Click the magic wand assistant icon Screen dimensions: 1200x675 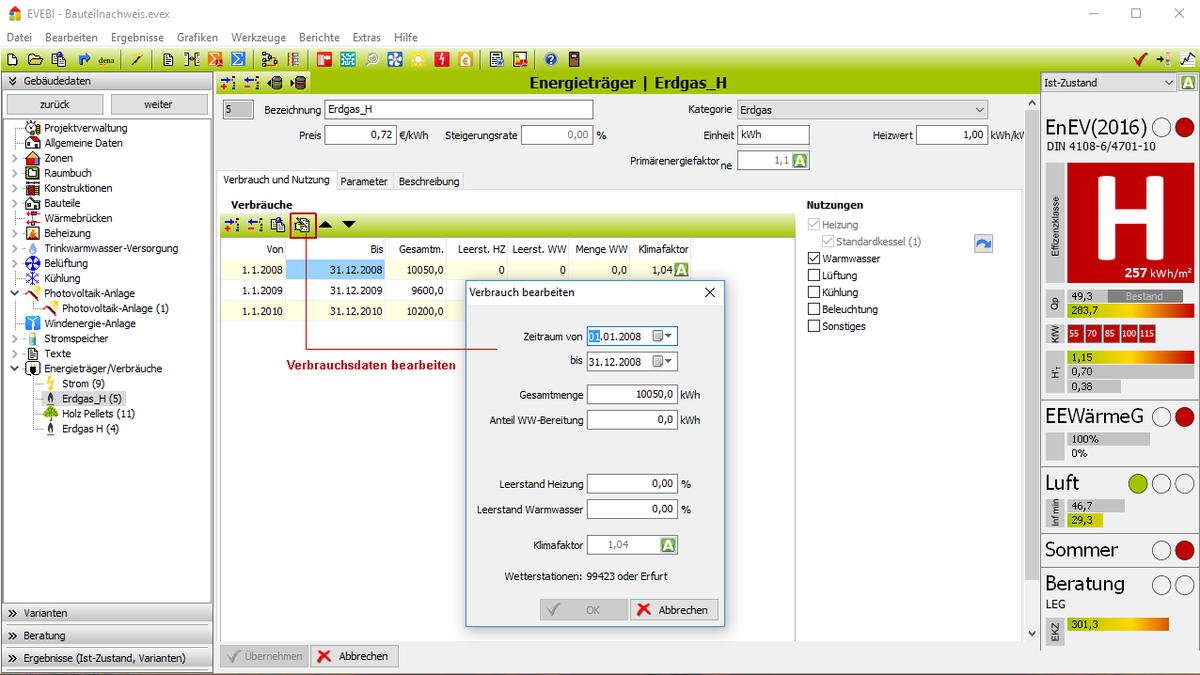point(136,59)
